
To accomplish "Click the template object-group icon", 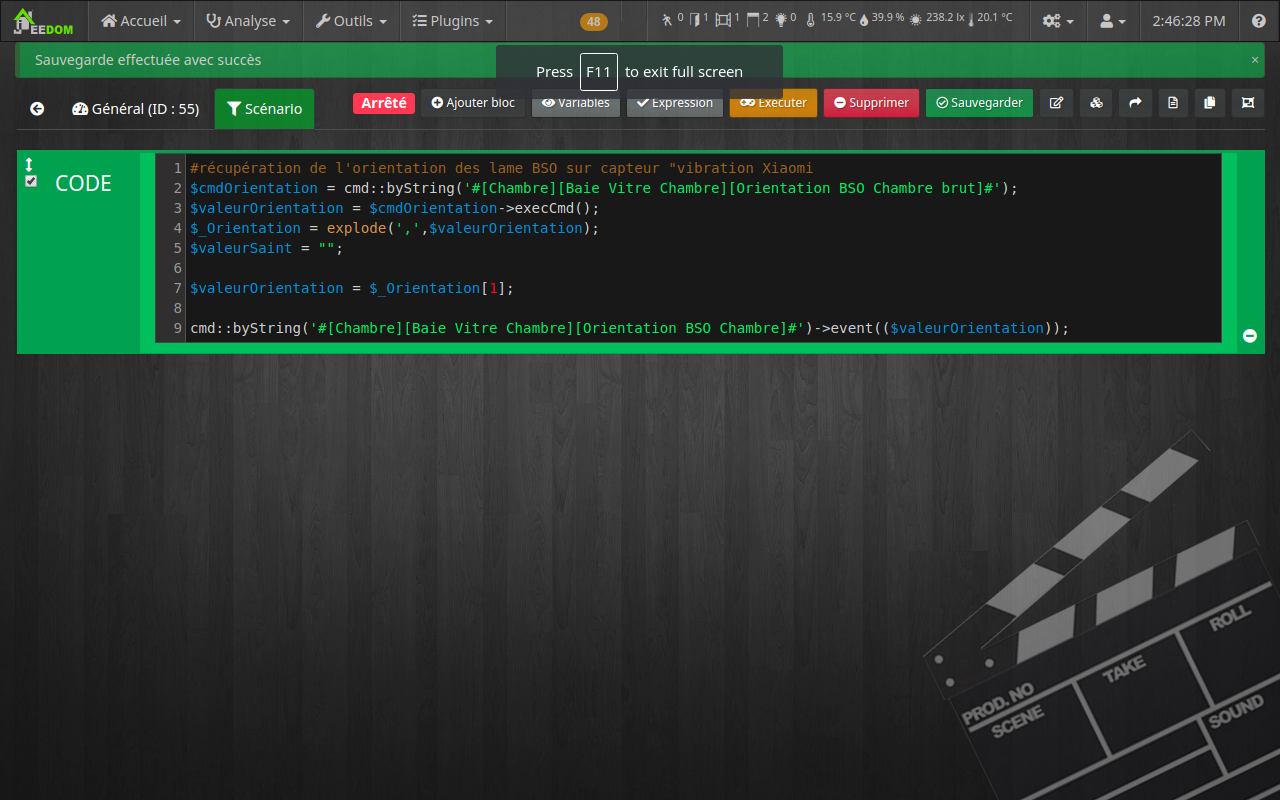I will 1248,103.
